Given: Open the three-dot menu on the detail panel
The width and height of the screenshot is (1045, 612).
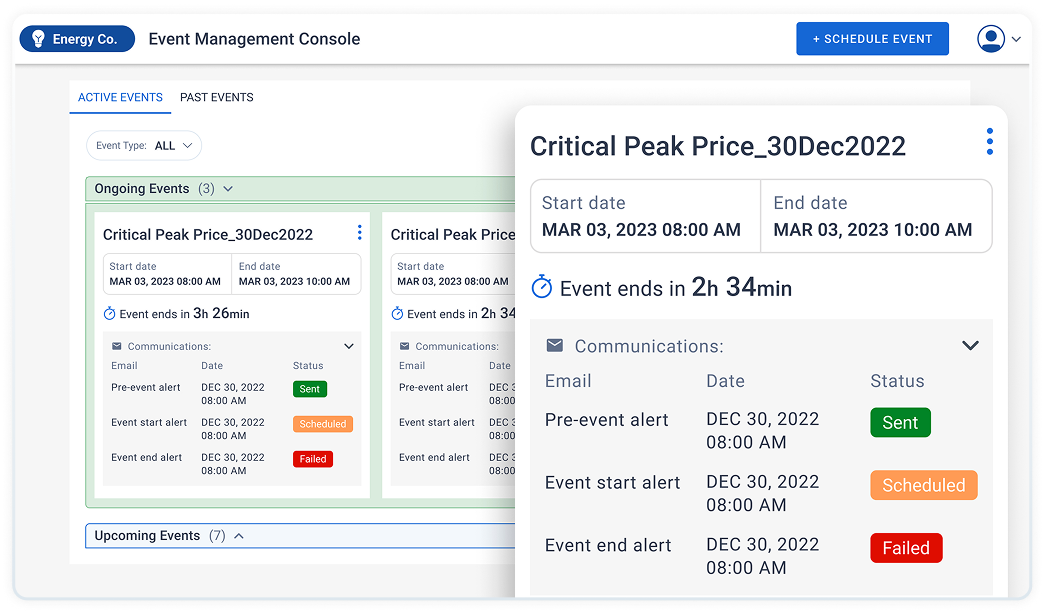Looking at the screenshot, I should (989, 141).
